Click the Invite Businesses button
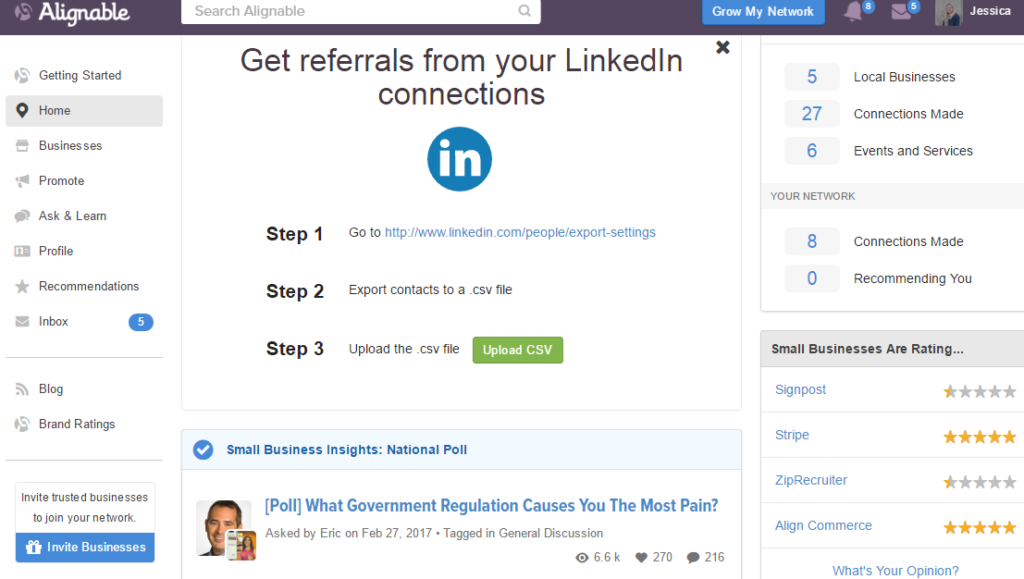This screenshot has height=579, width=1024. click(85, 547)
